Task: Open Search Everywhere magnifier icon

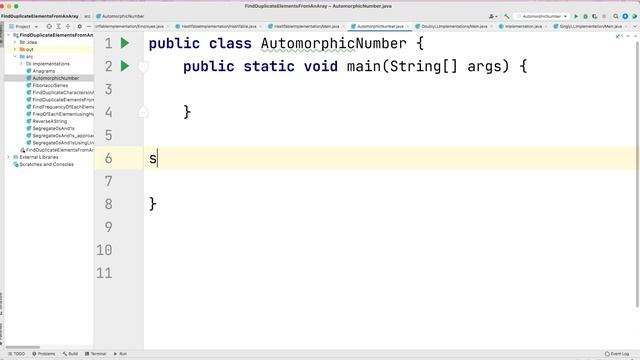Action: [x=616, y=16]
